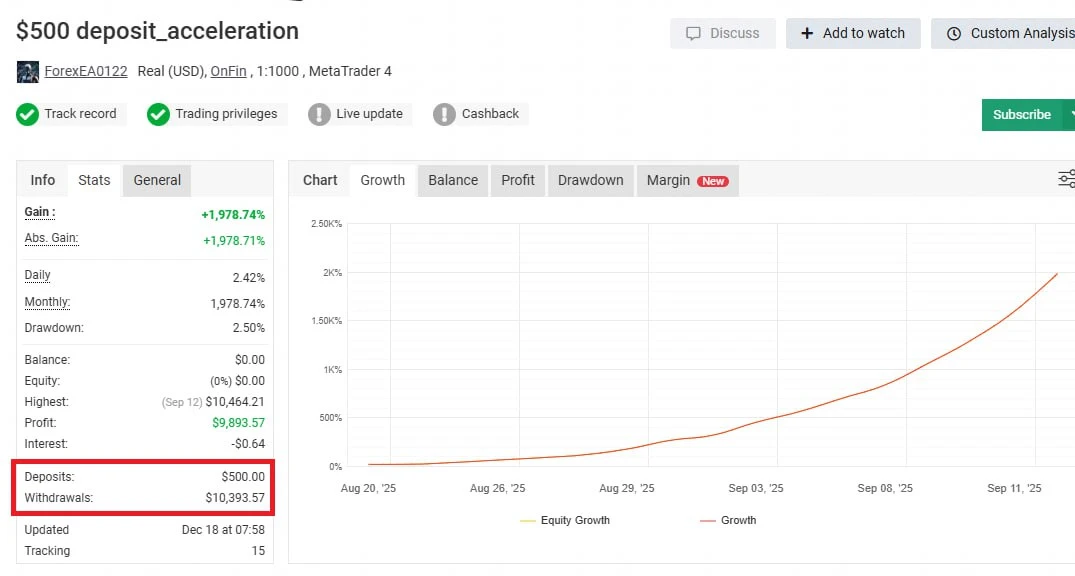Open chart settings sliders icon
The image size is (1075, 576).
click(x=1066, y=179)
